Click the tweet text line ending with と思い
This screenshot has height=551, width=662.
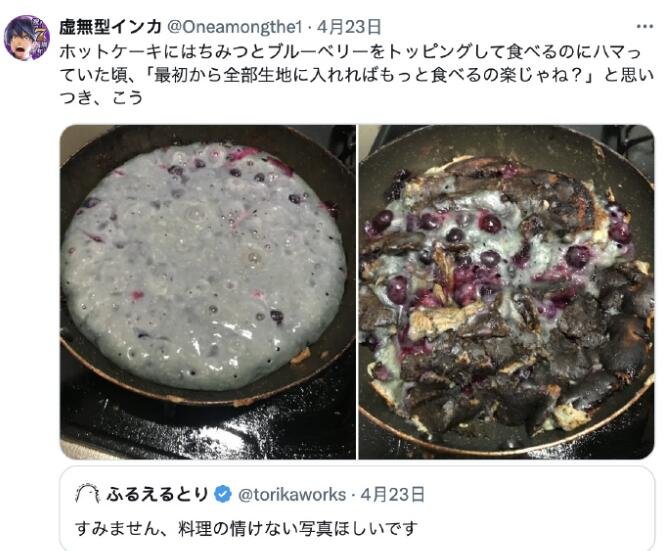pos(357,75)
